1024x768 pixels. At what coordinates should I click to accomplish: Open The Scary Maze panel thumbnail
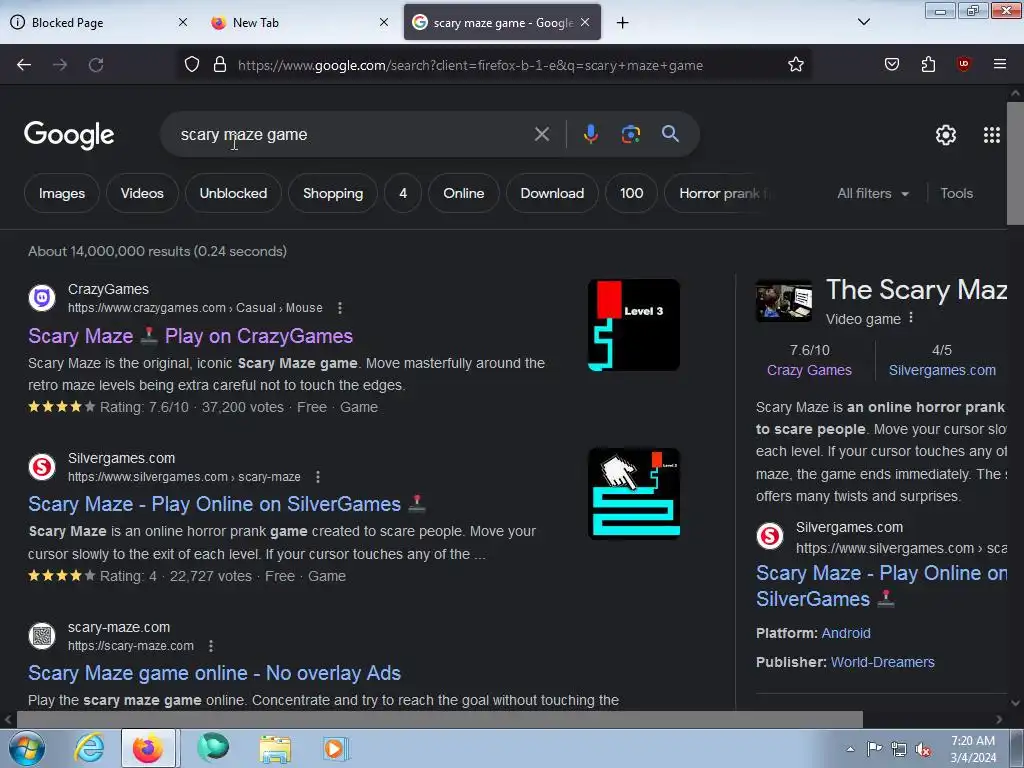pyautogui.click(x=784, y=301)
